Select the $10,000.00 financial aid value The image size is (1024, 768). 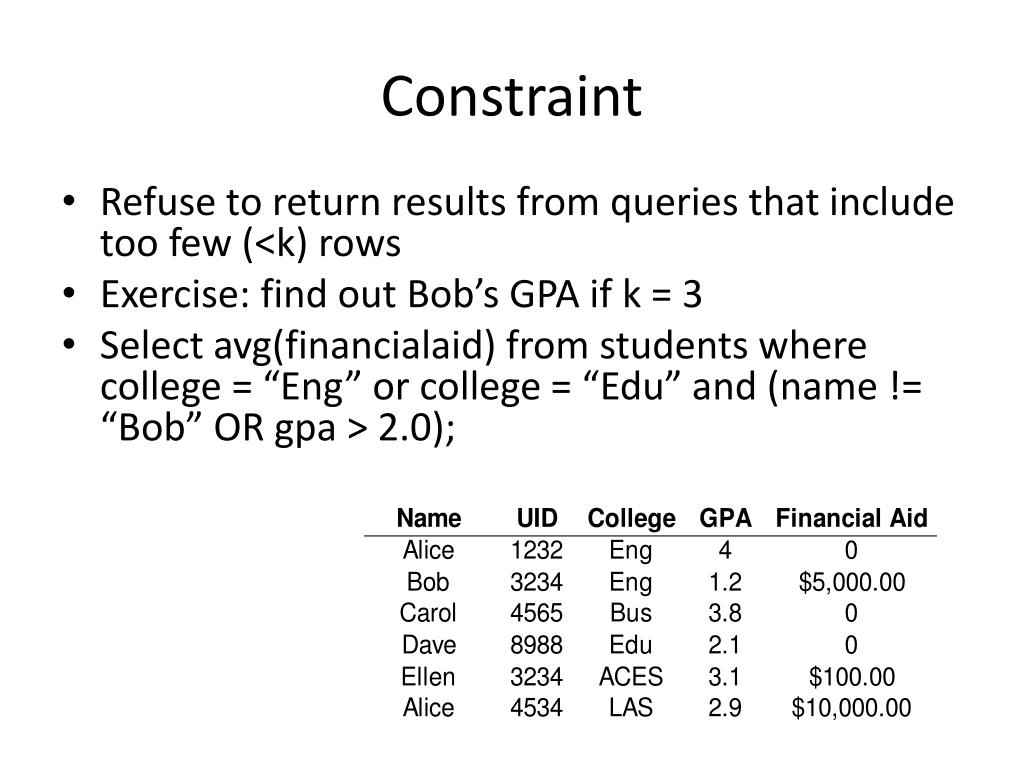[851, 708]
